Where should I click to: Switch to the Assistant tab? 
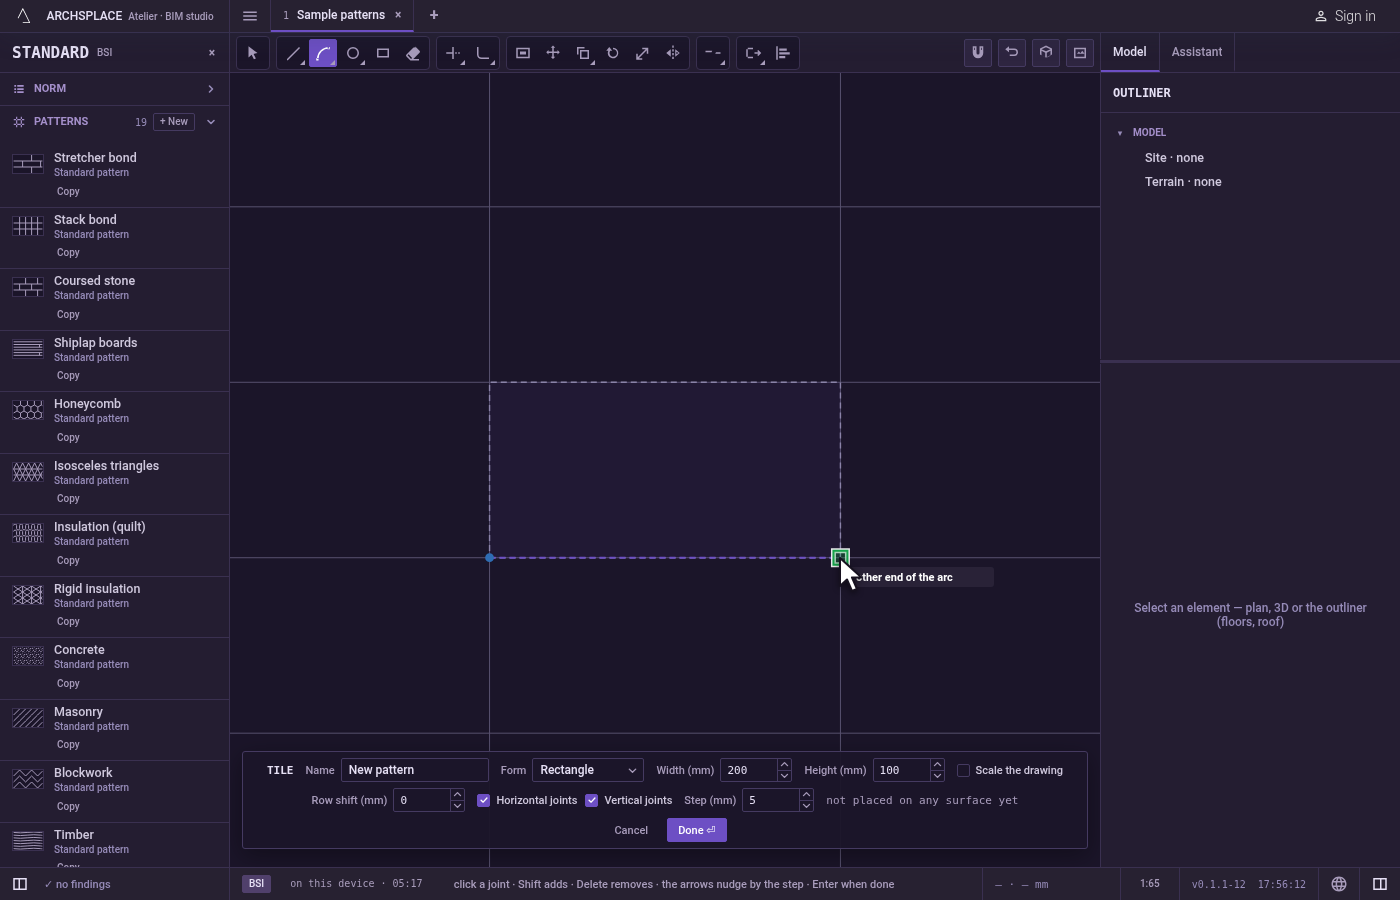(1197, 52)
